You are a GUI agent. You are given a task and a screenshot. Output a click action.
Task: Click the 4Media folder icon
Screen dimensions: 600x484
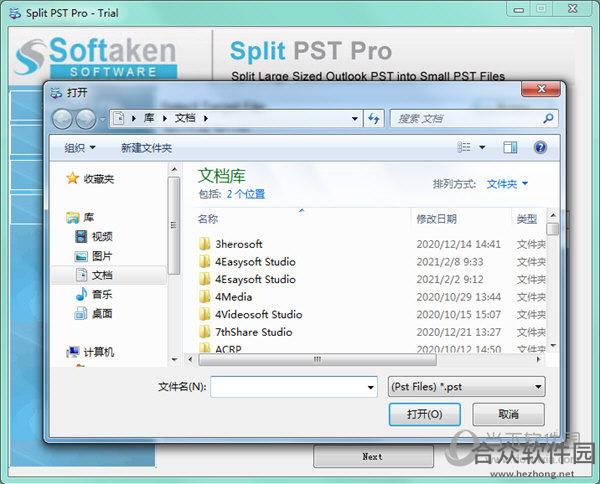(205, 297)
